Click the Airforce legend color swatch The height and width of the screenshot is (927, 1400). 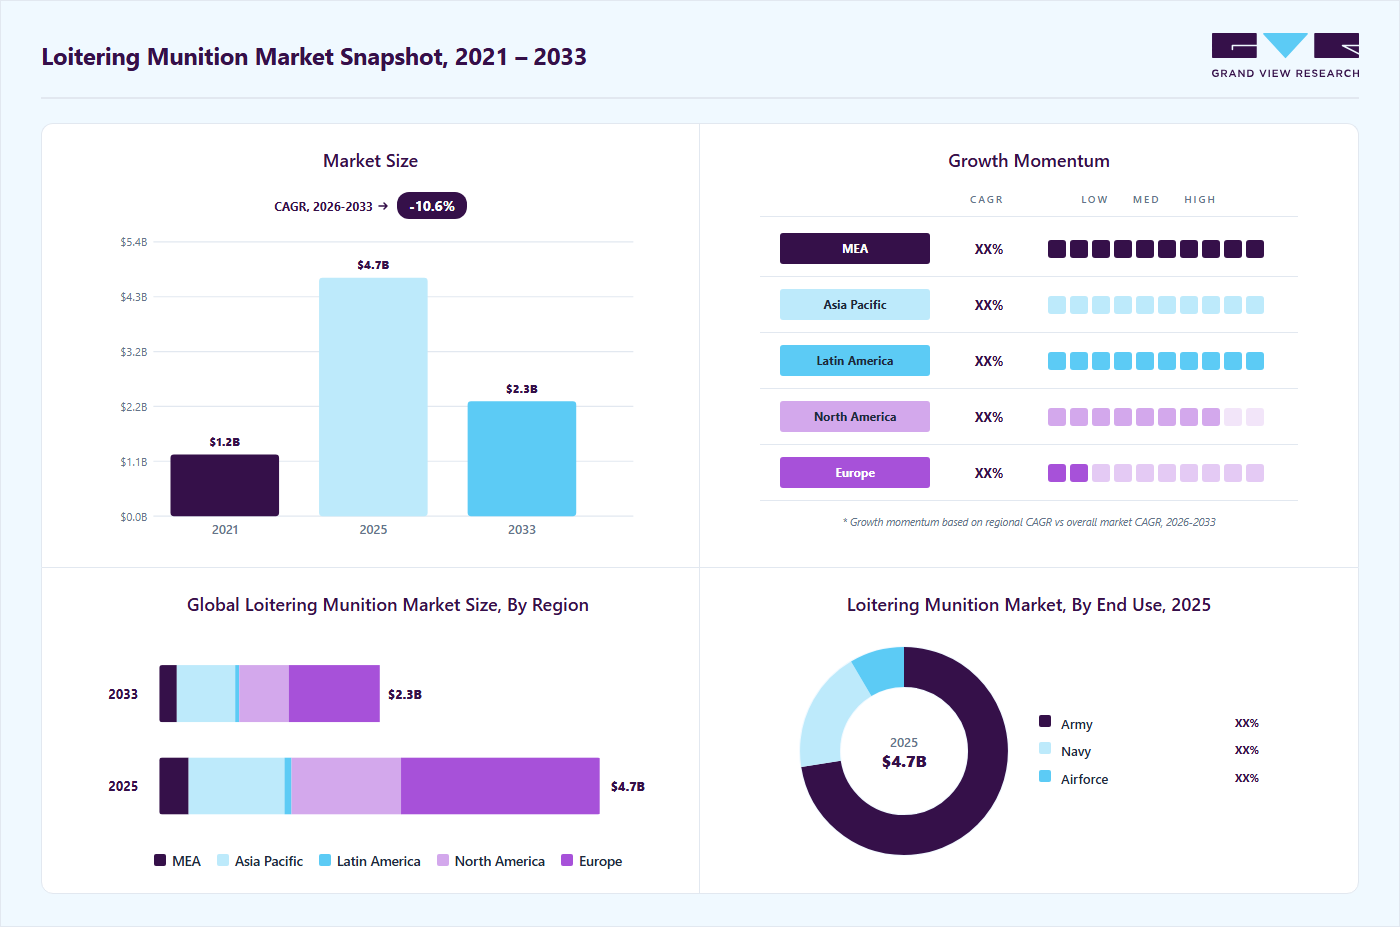click(1045, 776)
